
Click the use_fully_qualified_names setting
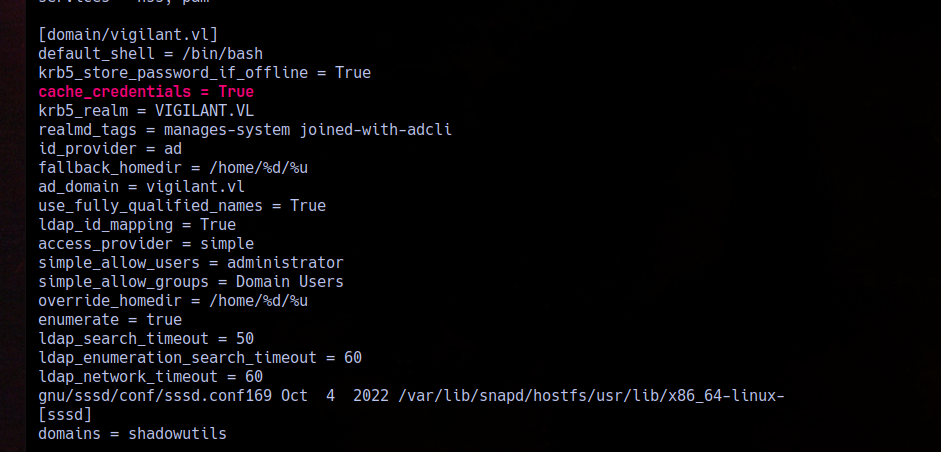pos(182,206)
